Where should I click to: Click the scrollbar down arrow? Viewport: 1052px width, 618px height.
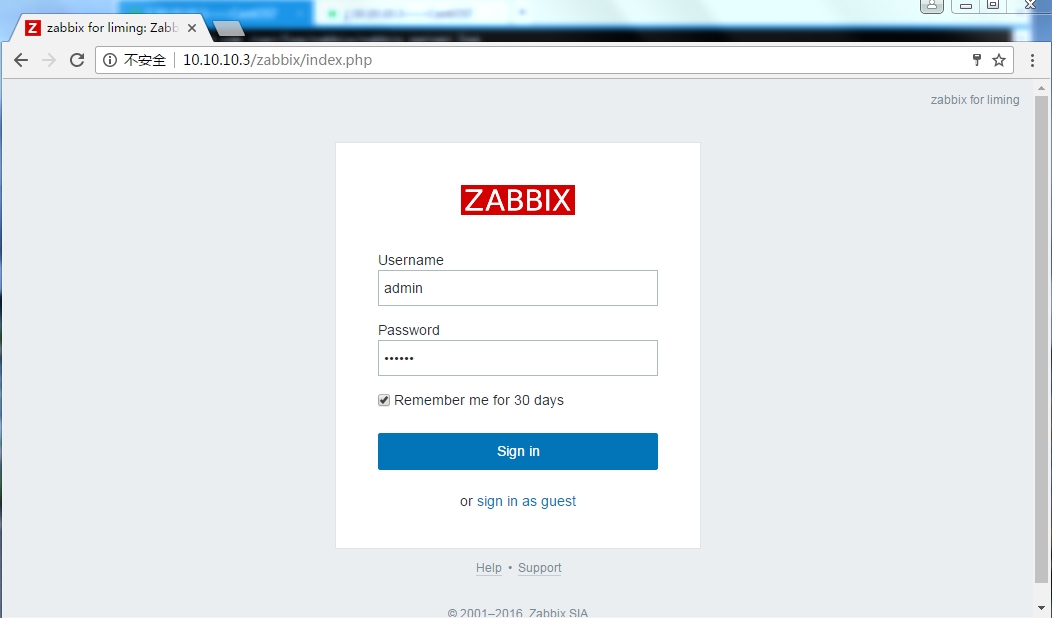pos(1041,609)
